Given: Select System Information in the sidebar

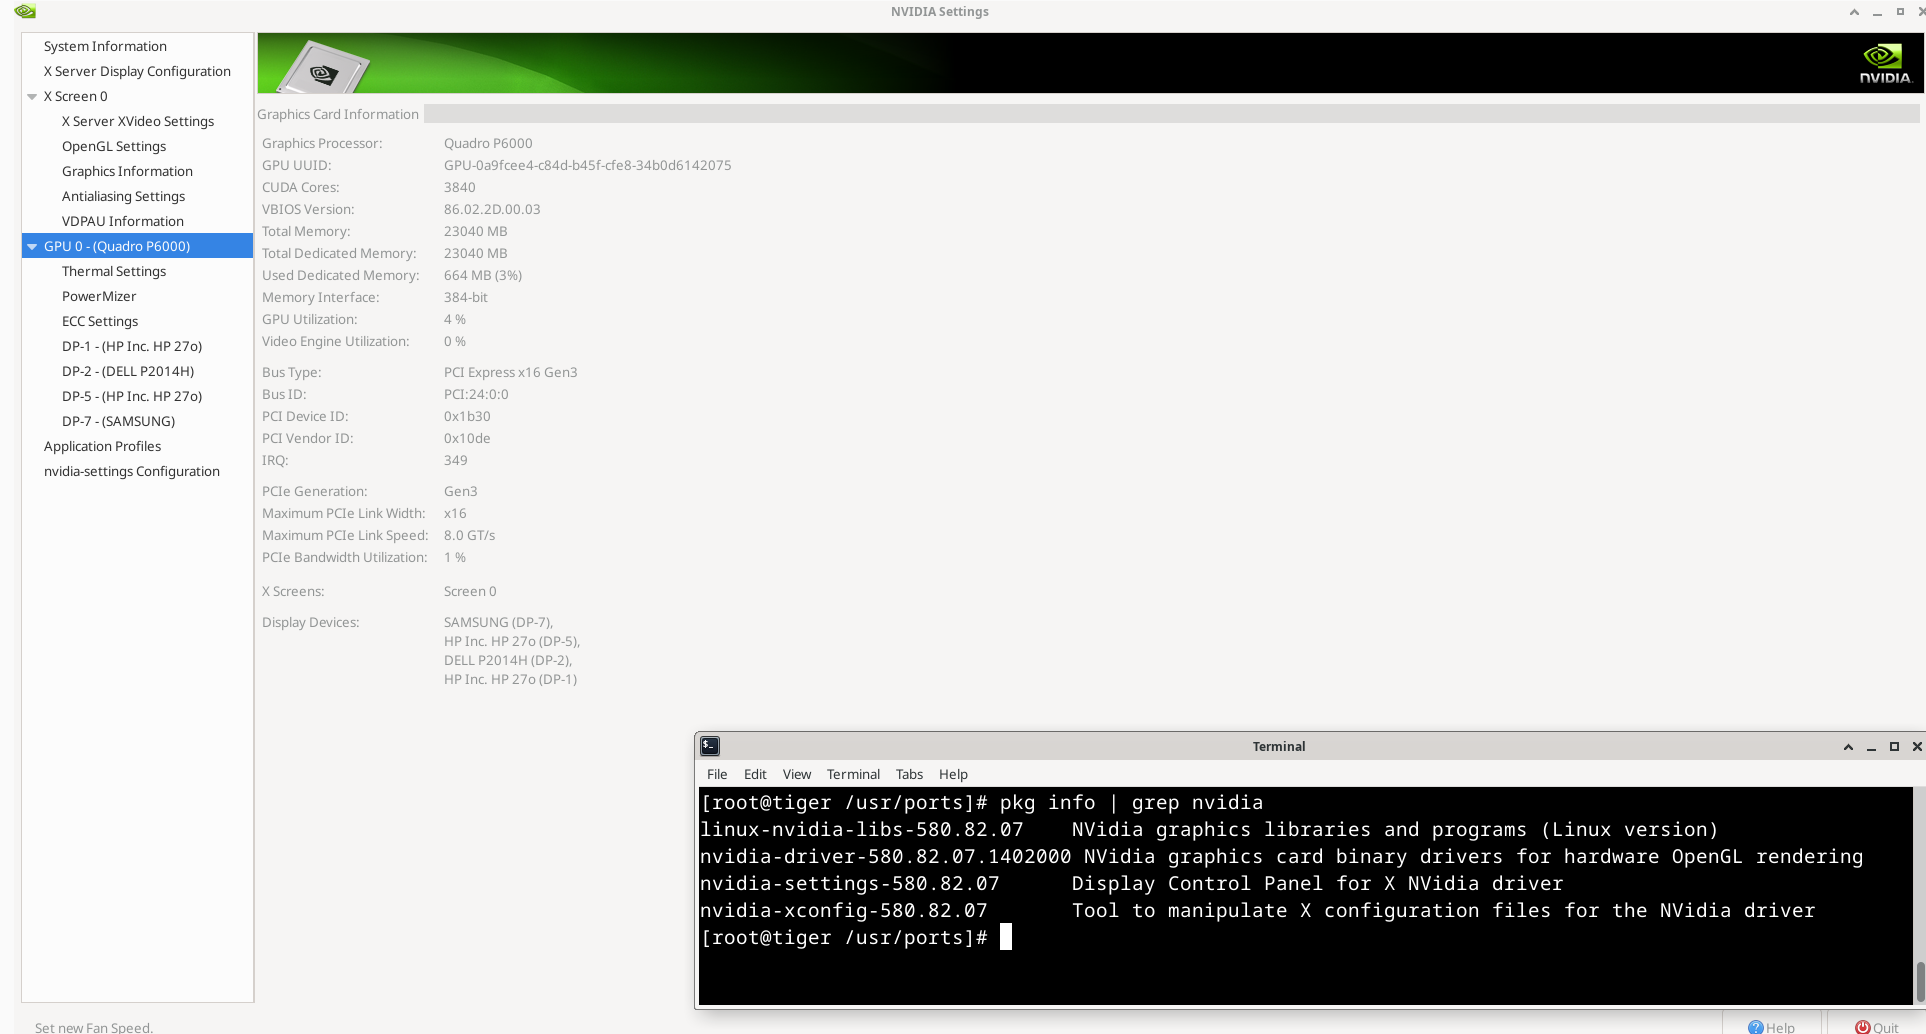Looking at the screenshot, I should coord(105,46).
